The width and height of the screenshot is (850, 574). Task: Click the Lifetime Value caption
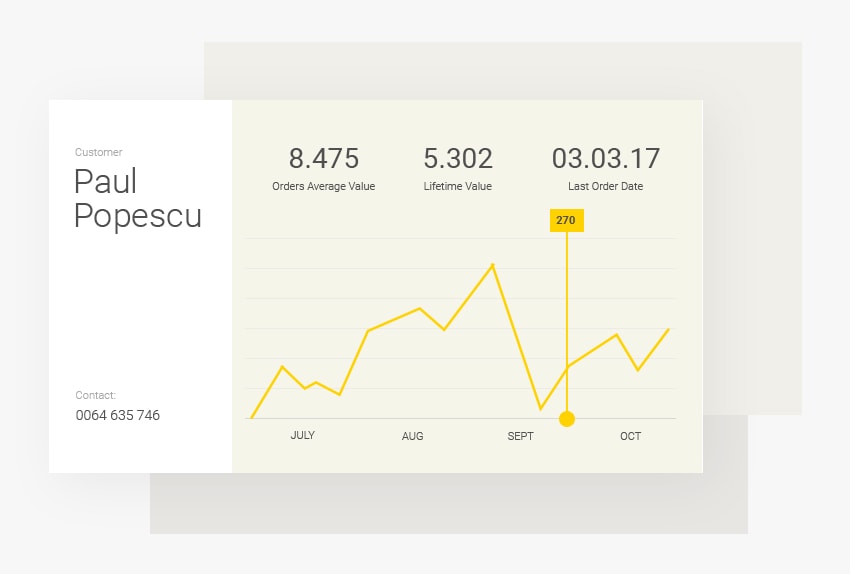pyautogui.click(x=458, y=186)
